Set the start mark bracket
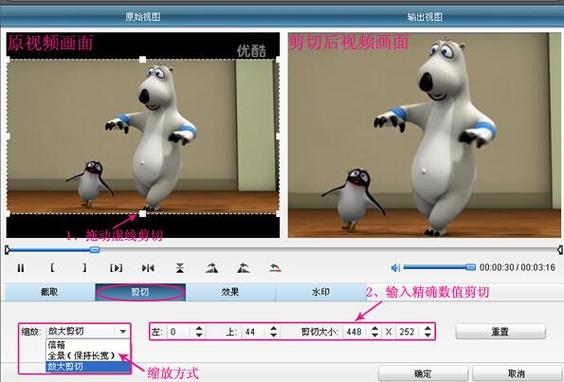The height and width of the screenshot is (382, 564). coord(52,268)
